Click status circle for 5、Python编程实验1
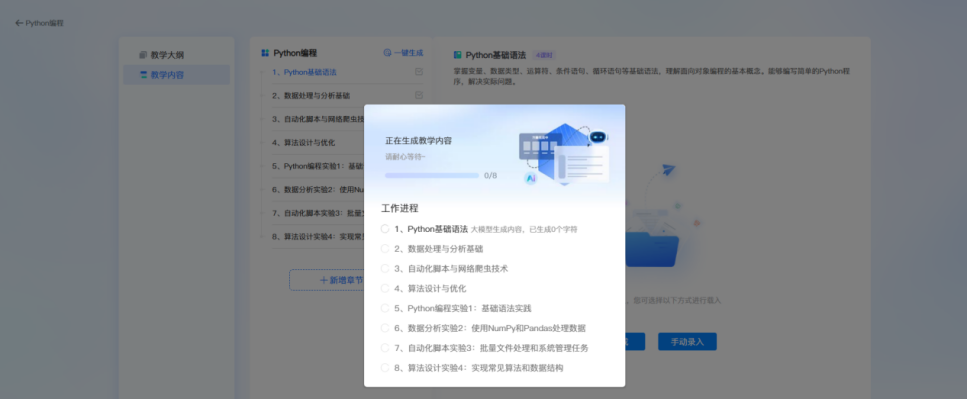The height and width of the screenshot is (400, 968). pyautogui.click(x=385, y=308)
